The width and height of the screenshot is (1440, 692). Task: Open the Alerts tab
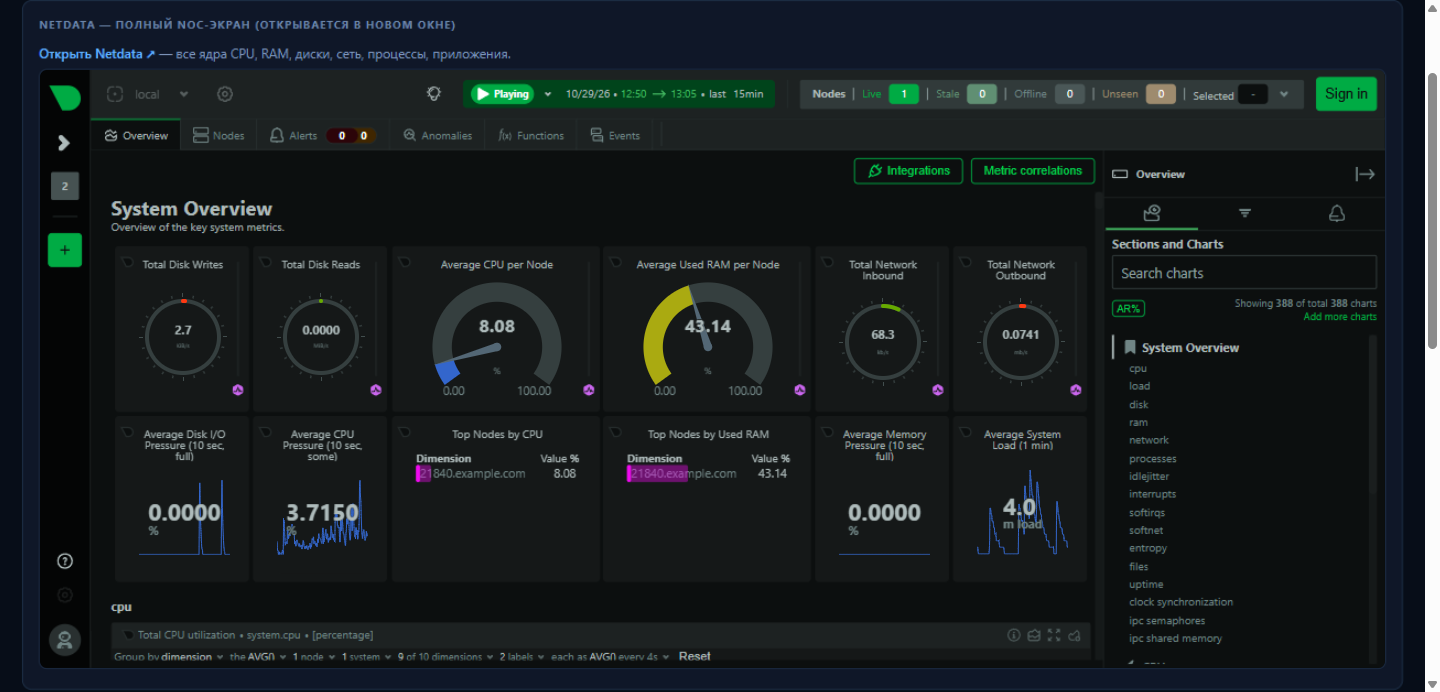click(322, 135)
